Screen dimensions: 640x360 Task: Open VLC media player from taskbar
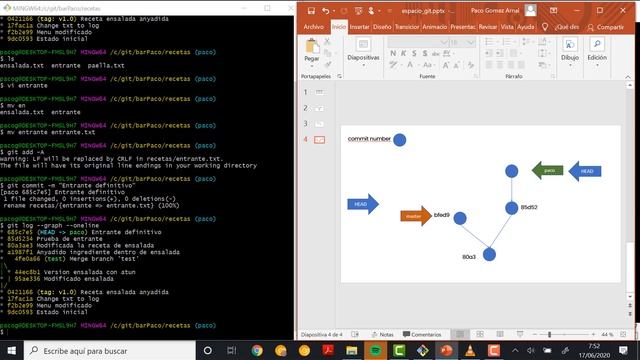tap(470, 351)
